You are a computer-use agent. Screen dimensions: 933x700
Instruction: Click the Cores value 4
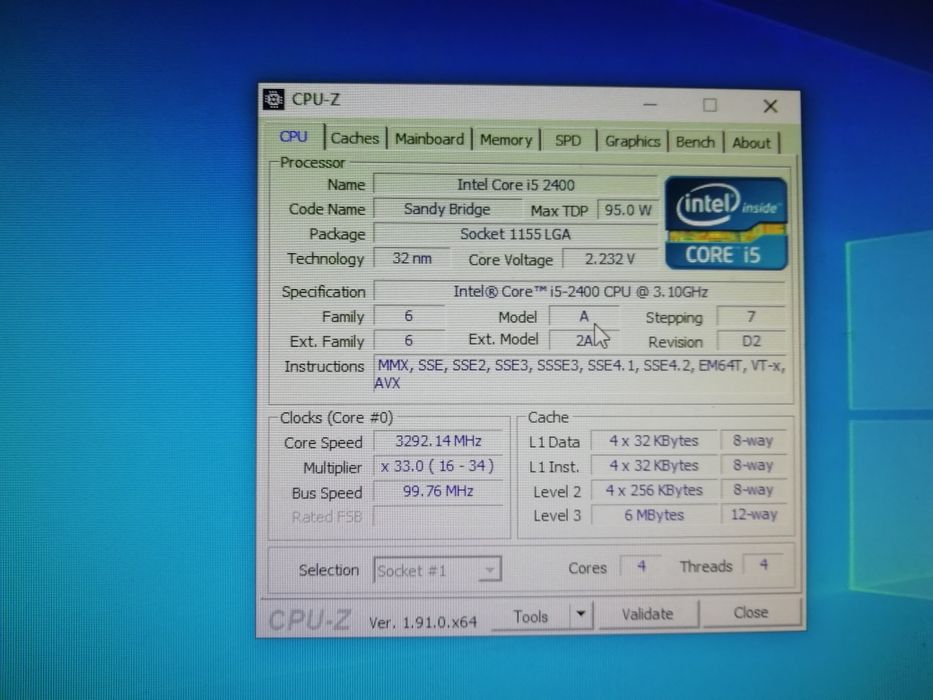click(x=641, y=565)
